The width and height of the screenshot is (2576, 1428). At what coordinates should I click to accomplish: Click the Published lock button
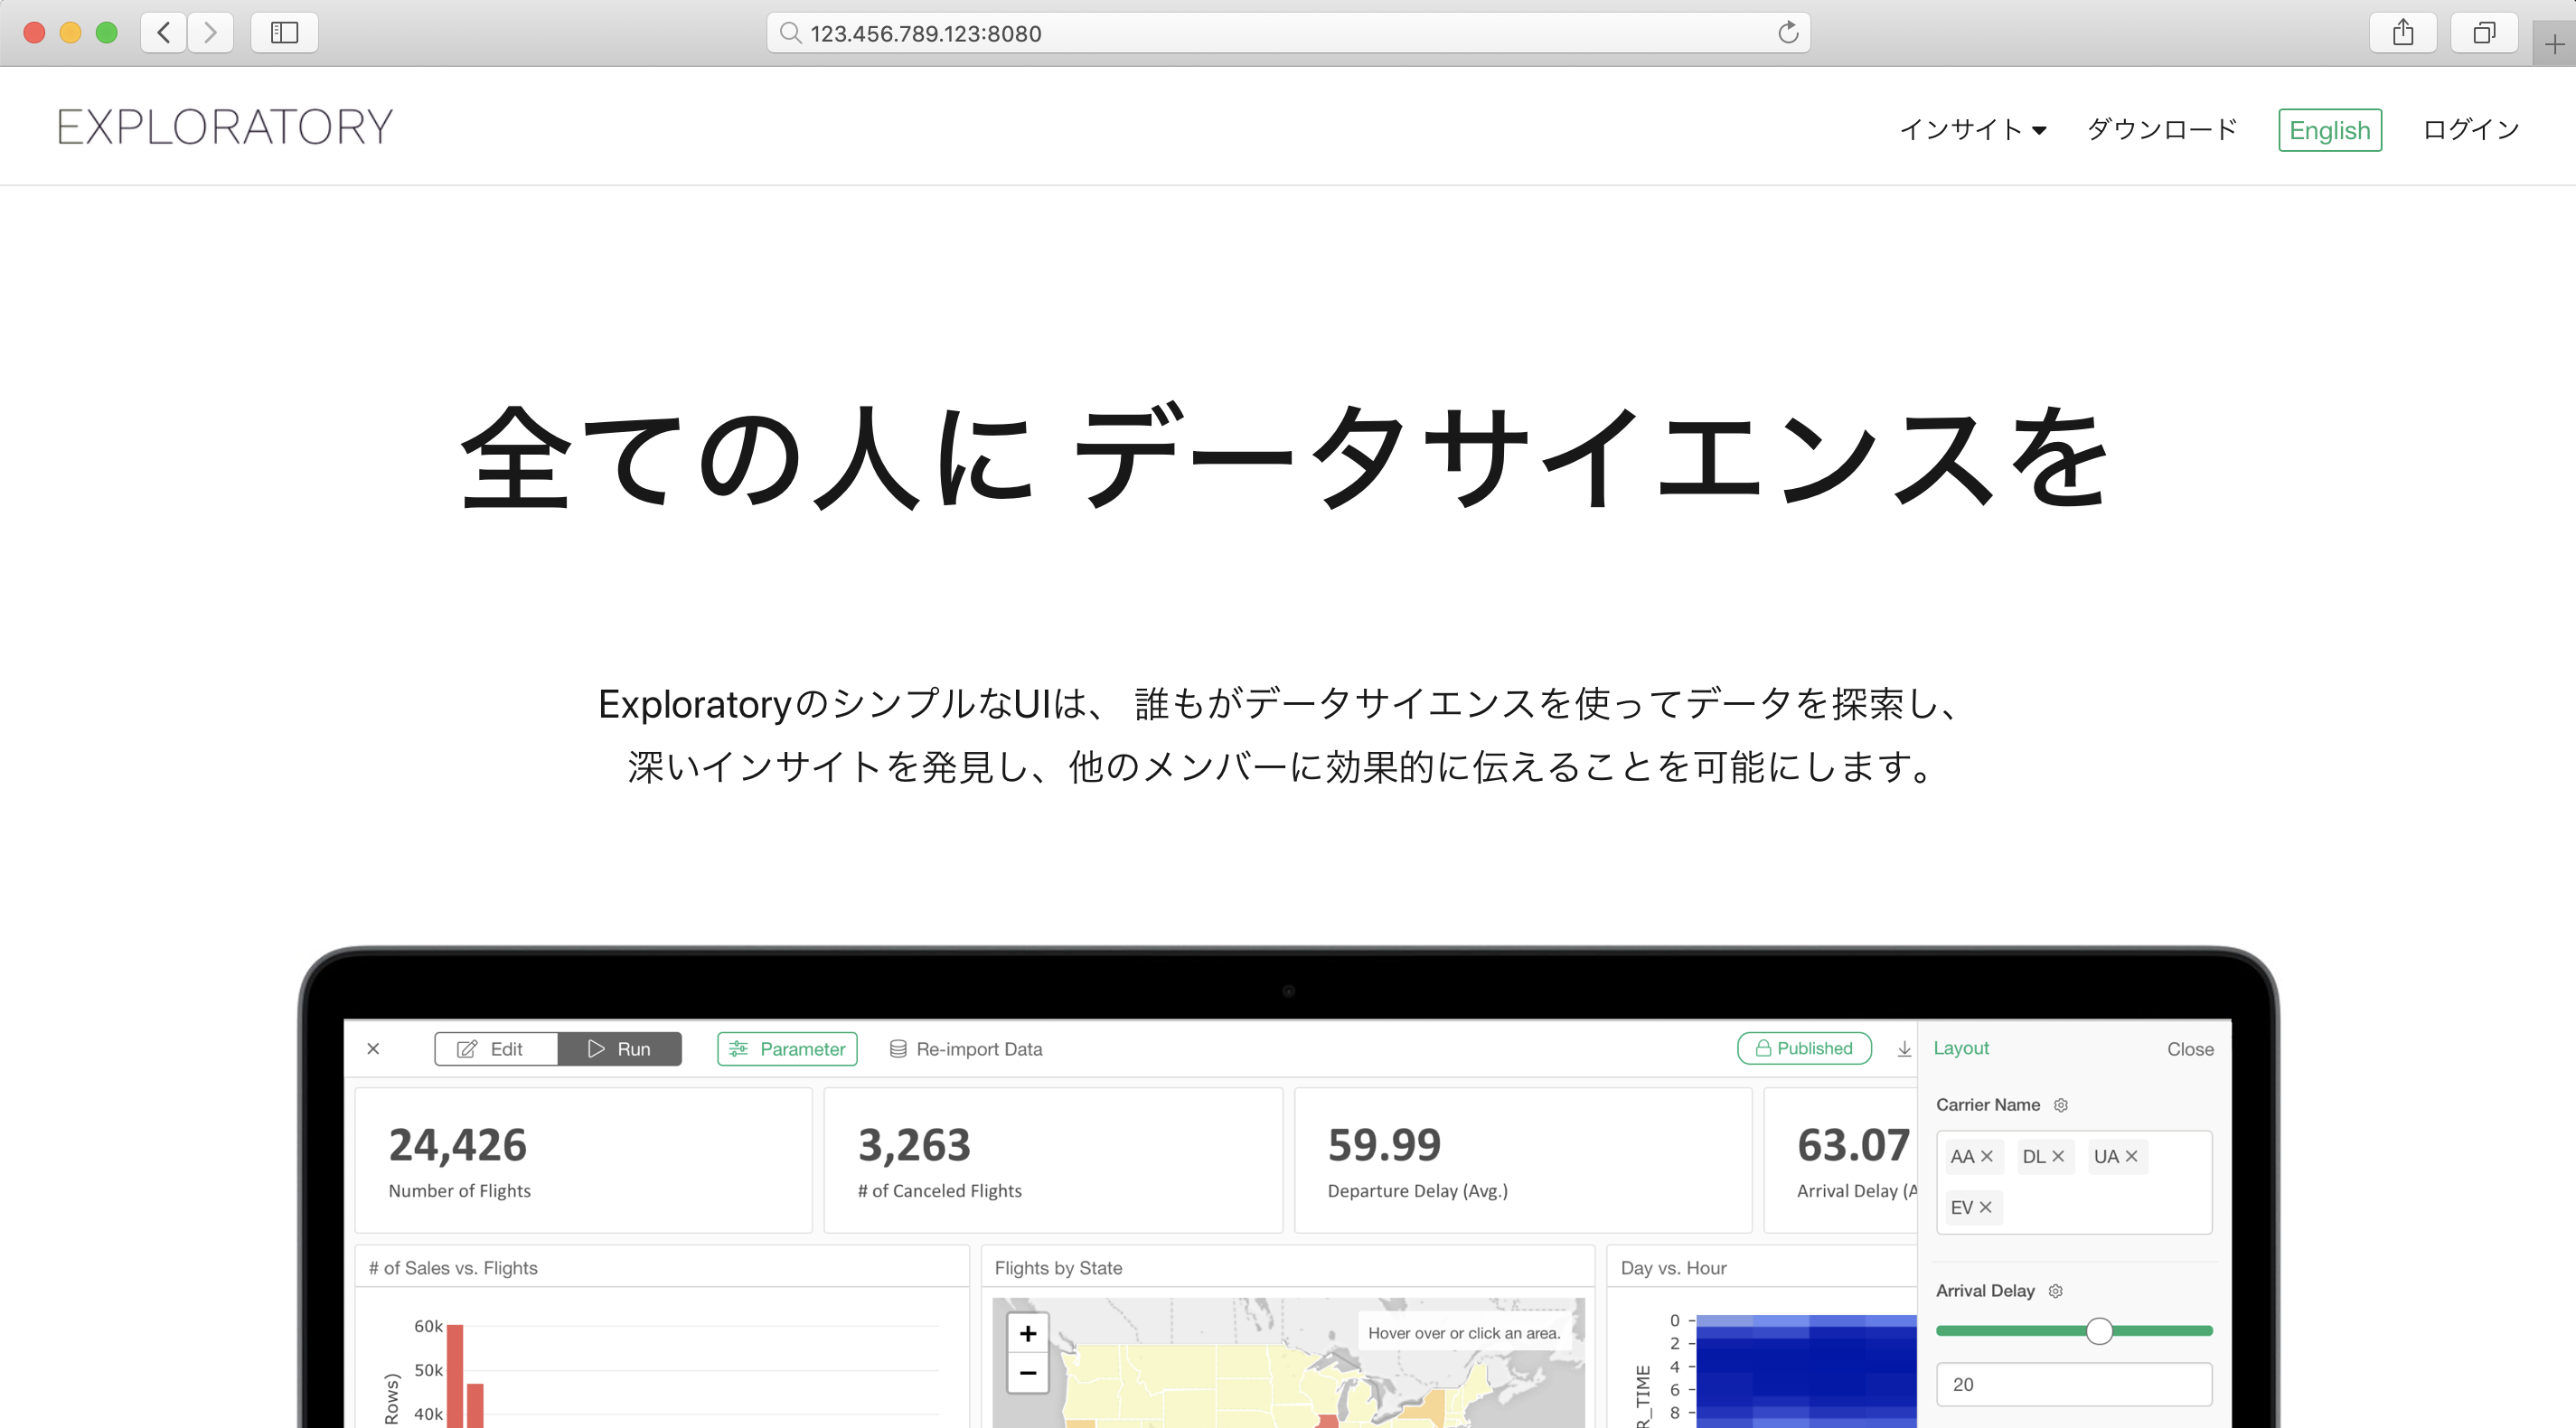tap(1804, 1048)
